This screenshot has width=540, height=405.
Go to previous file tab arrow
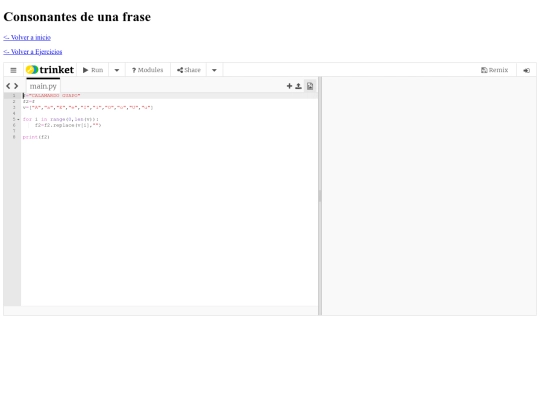[8, 86]
